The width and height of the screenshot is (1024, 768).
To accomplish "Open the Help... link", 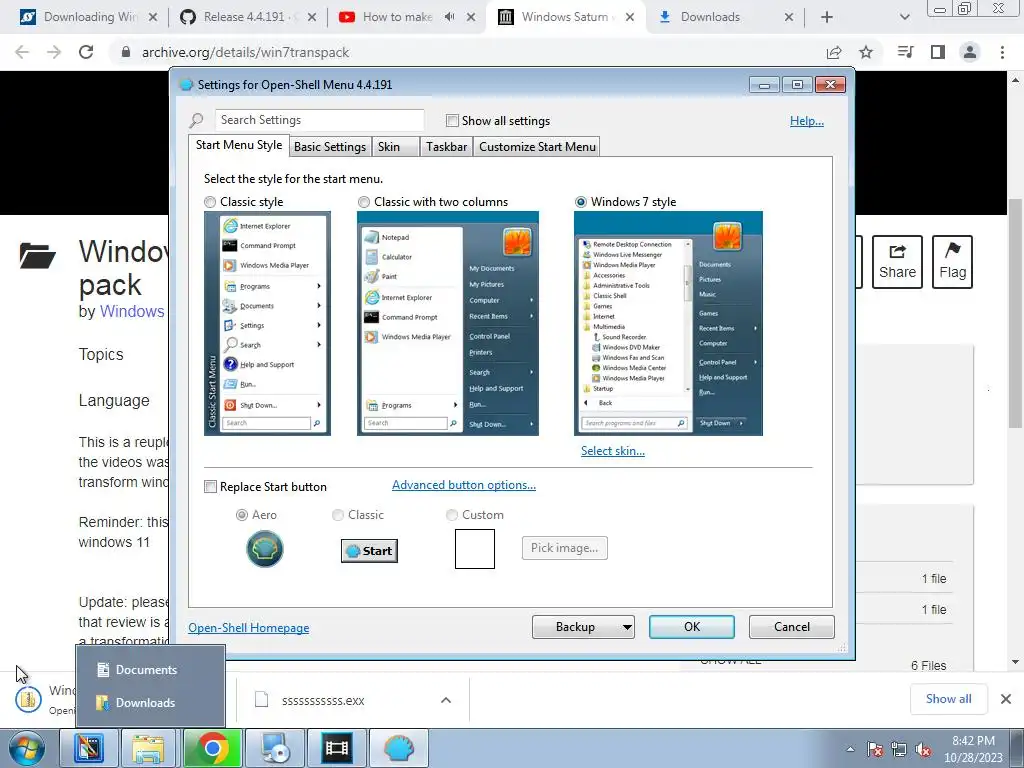I will point(807,121).
